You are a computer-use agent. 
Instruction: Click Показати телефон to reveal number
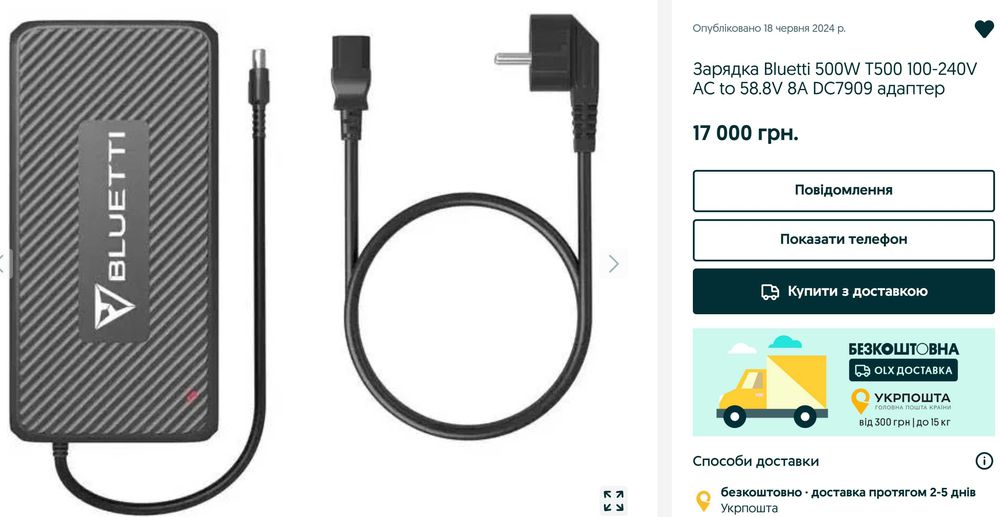click(x=843, y=240)
